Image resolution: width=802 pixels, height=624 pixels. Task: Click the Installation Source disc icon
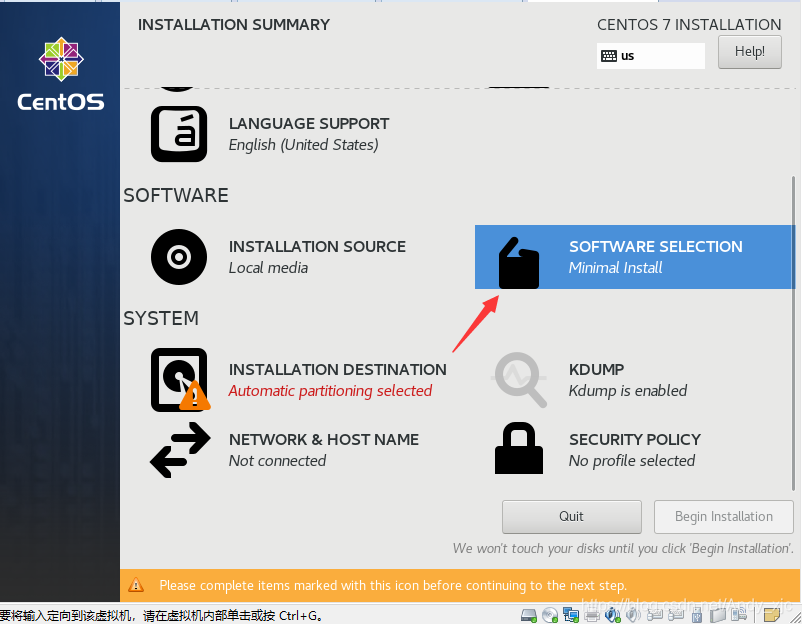point(179,257)
